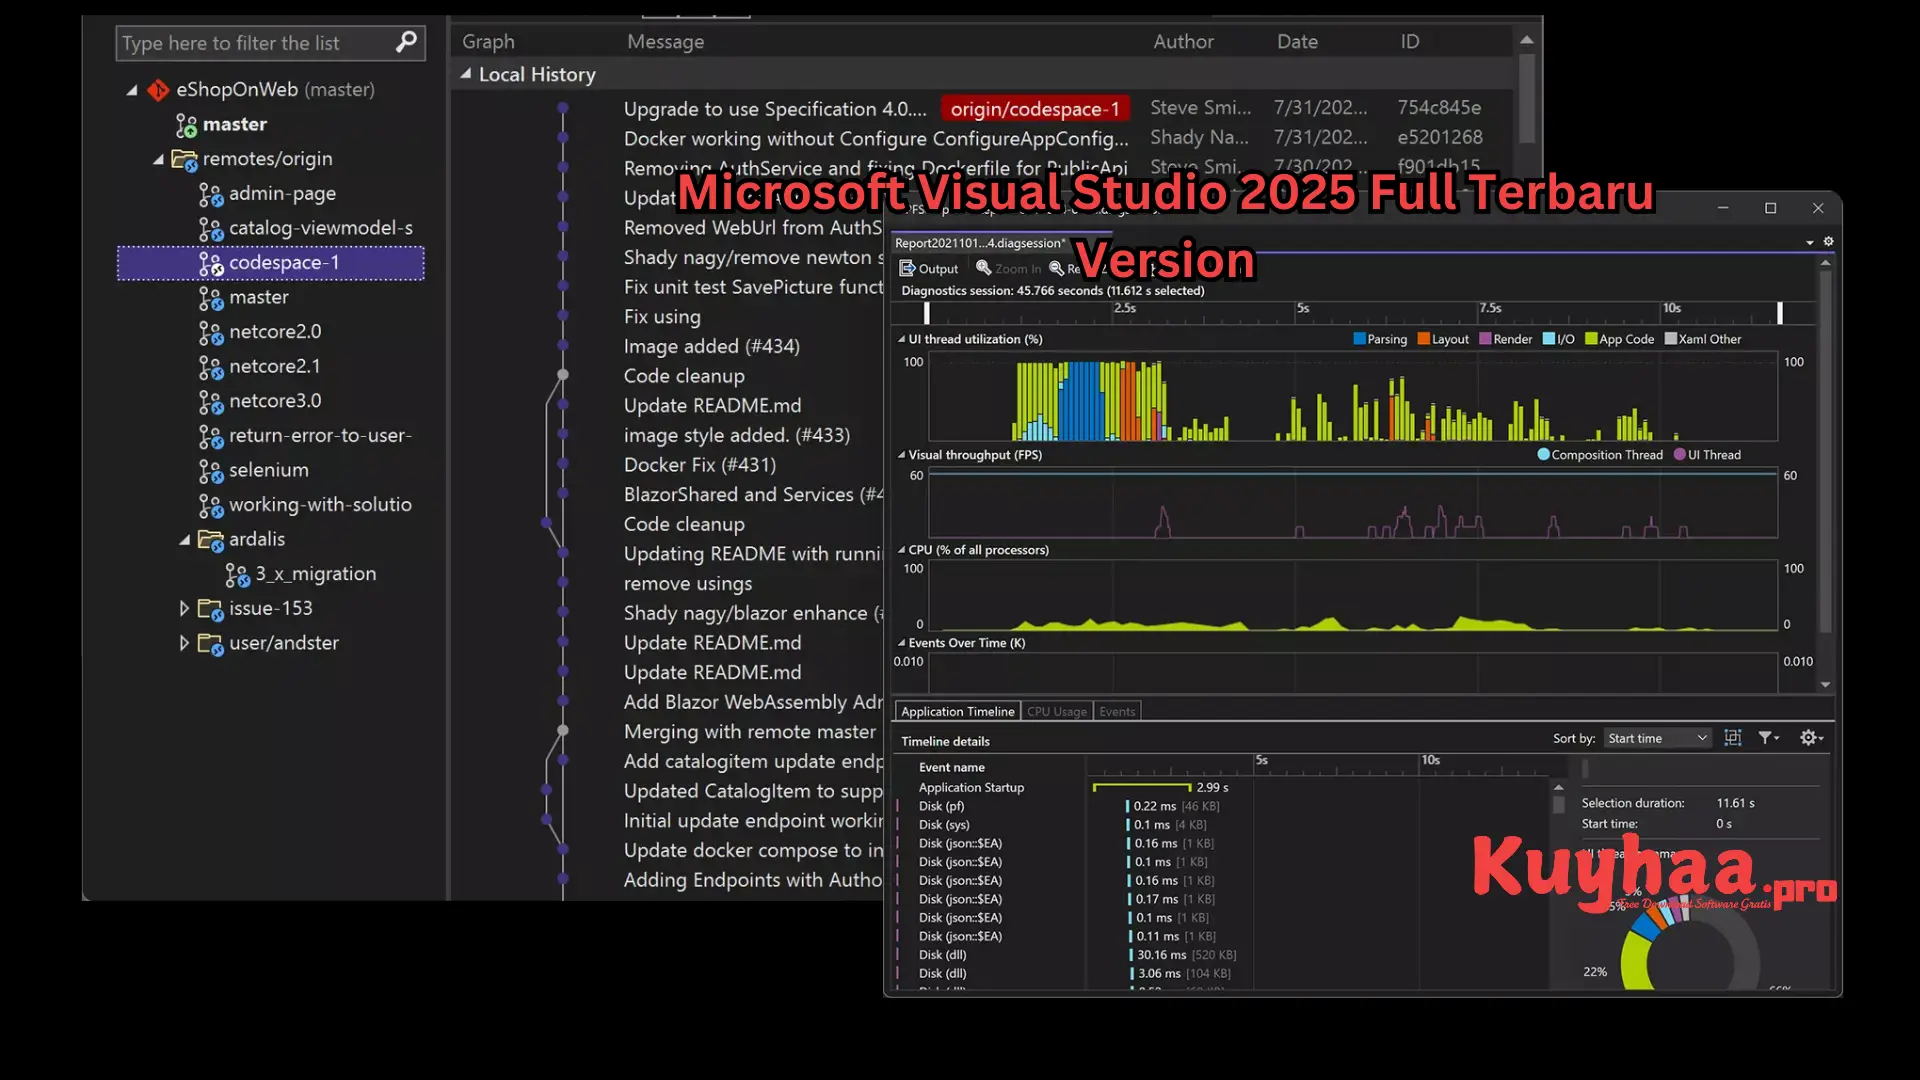Click the issue-153 folder icon

click(210, 609)
